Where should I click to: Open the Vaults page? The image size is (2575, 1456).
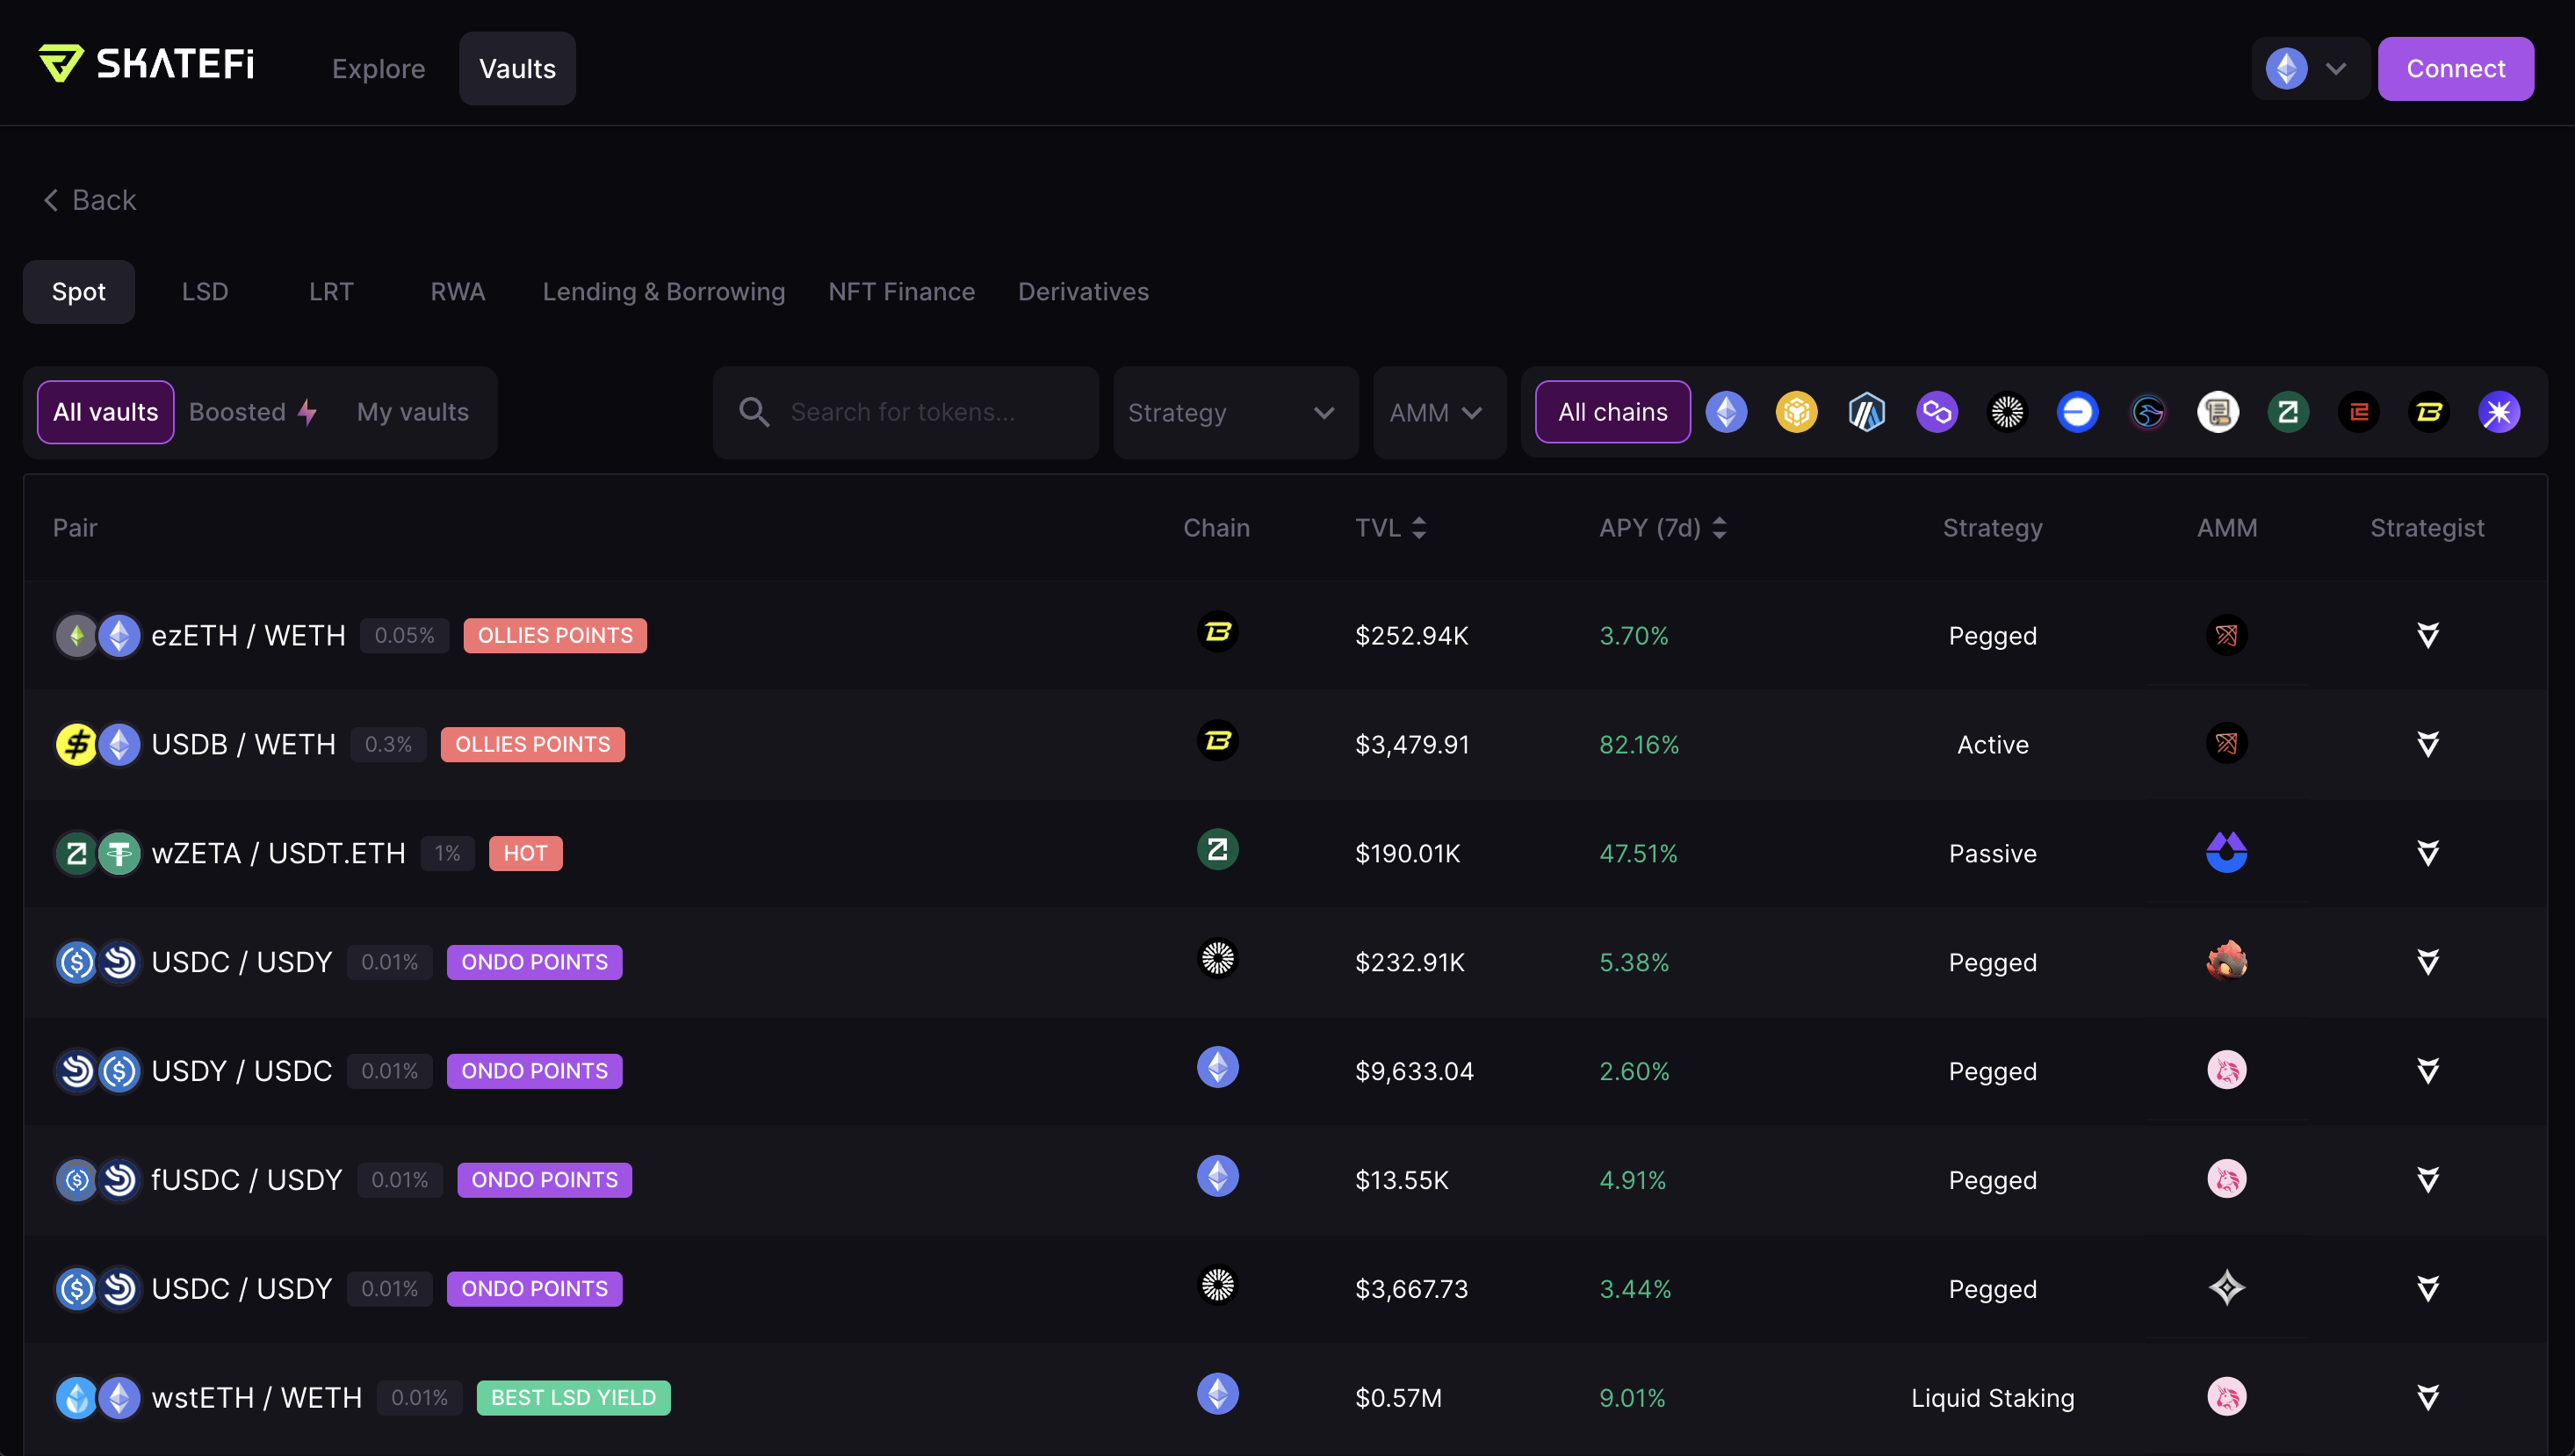(517, 69)
